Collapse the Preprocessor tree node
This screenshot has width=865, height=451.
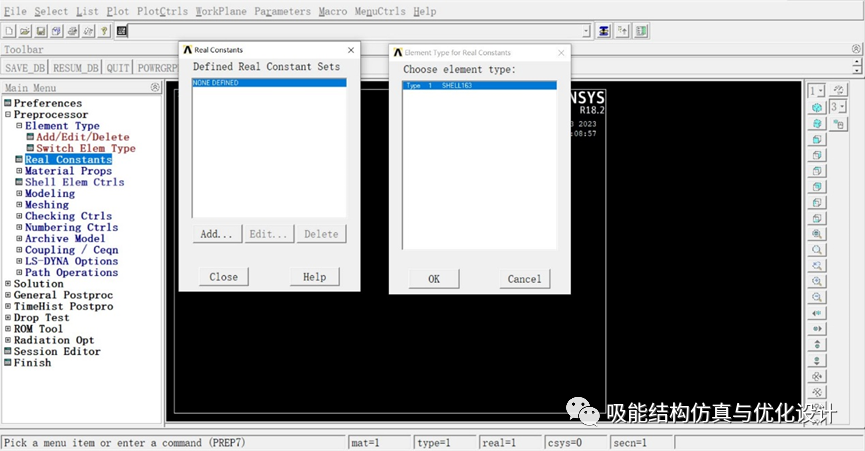(8, 115)
